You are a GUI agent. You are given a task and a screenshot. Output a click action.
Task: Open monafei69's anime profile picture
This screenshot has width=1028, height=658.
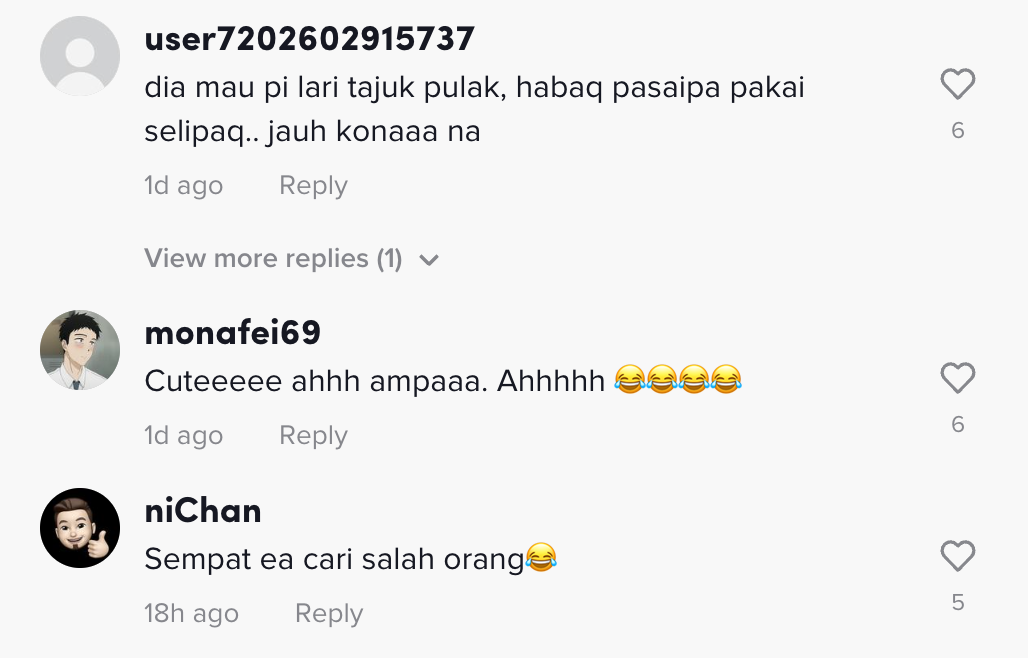pyautogui.click(x=80, y=350)
